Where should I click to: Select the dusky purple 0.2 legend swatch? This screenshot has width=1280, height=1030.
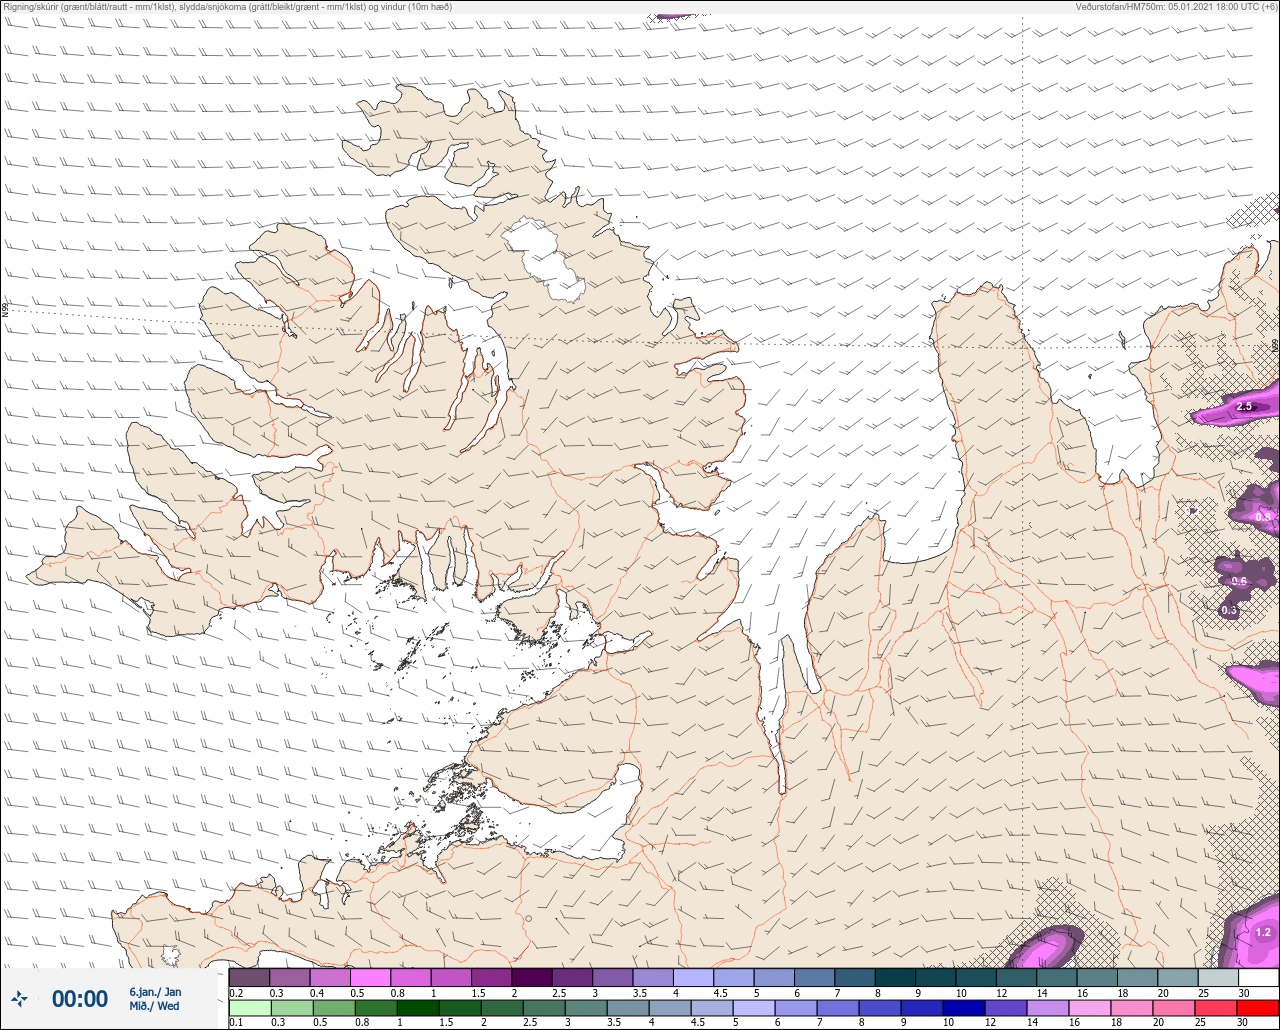click(249, 977)
